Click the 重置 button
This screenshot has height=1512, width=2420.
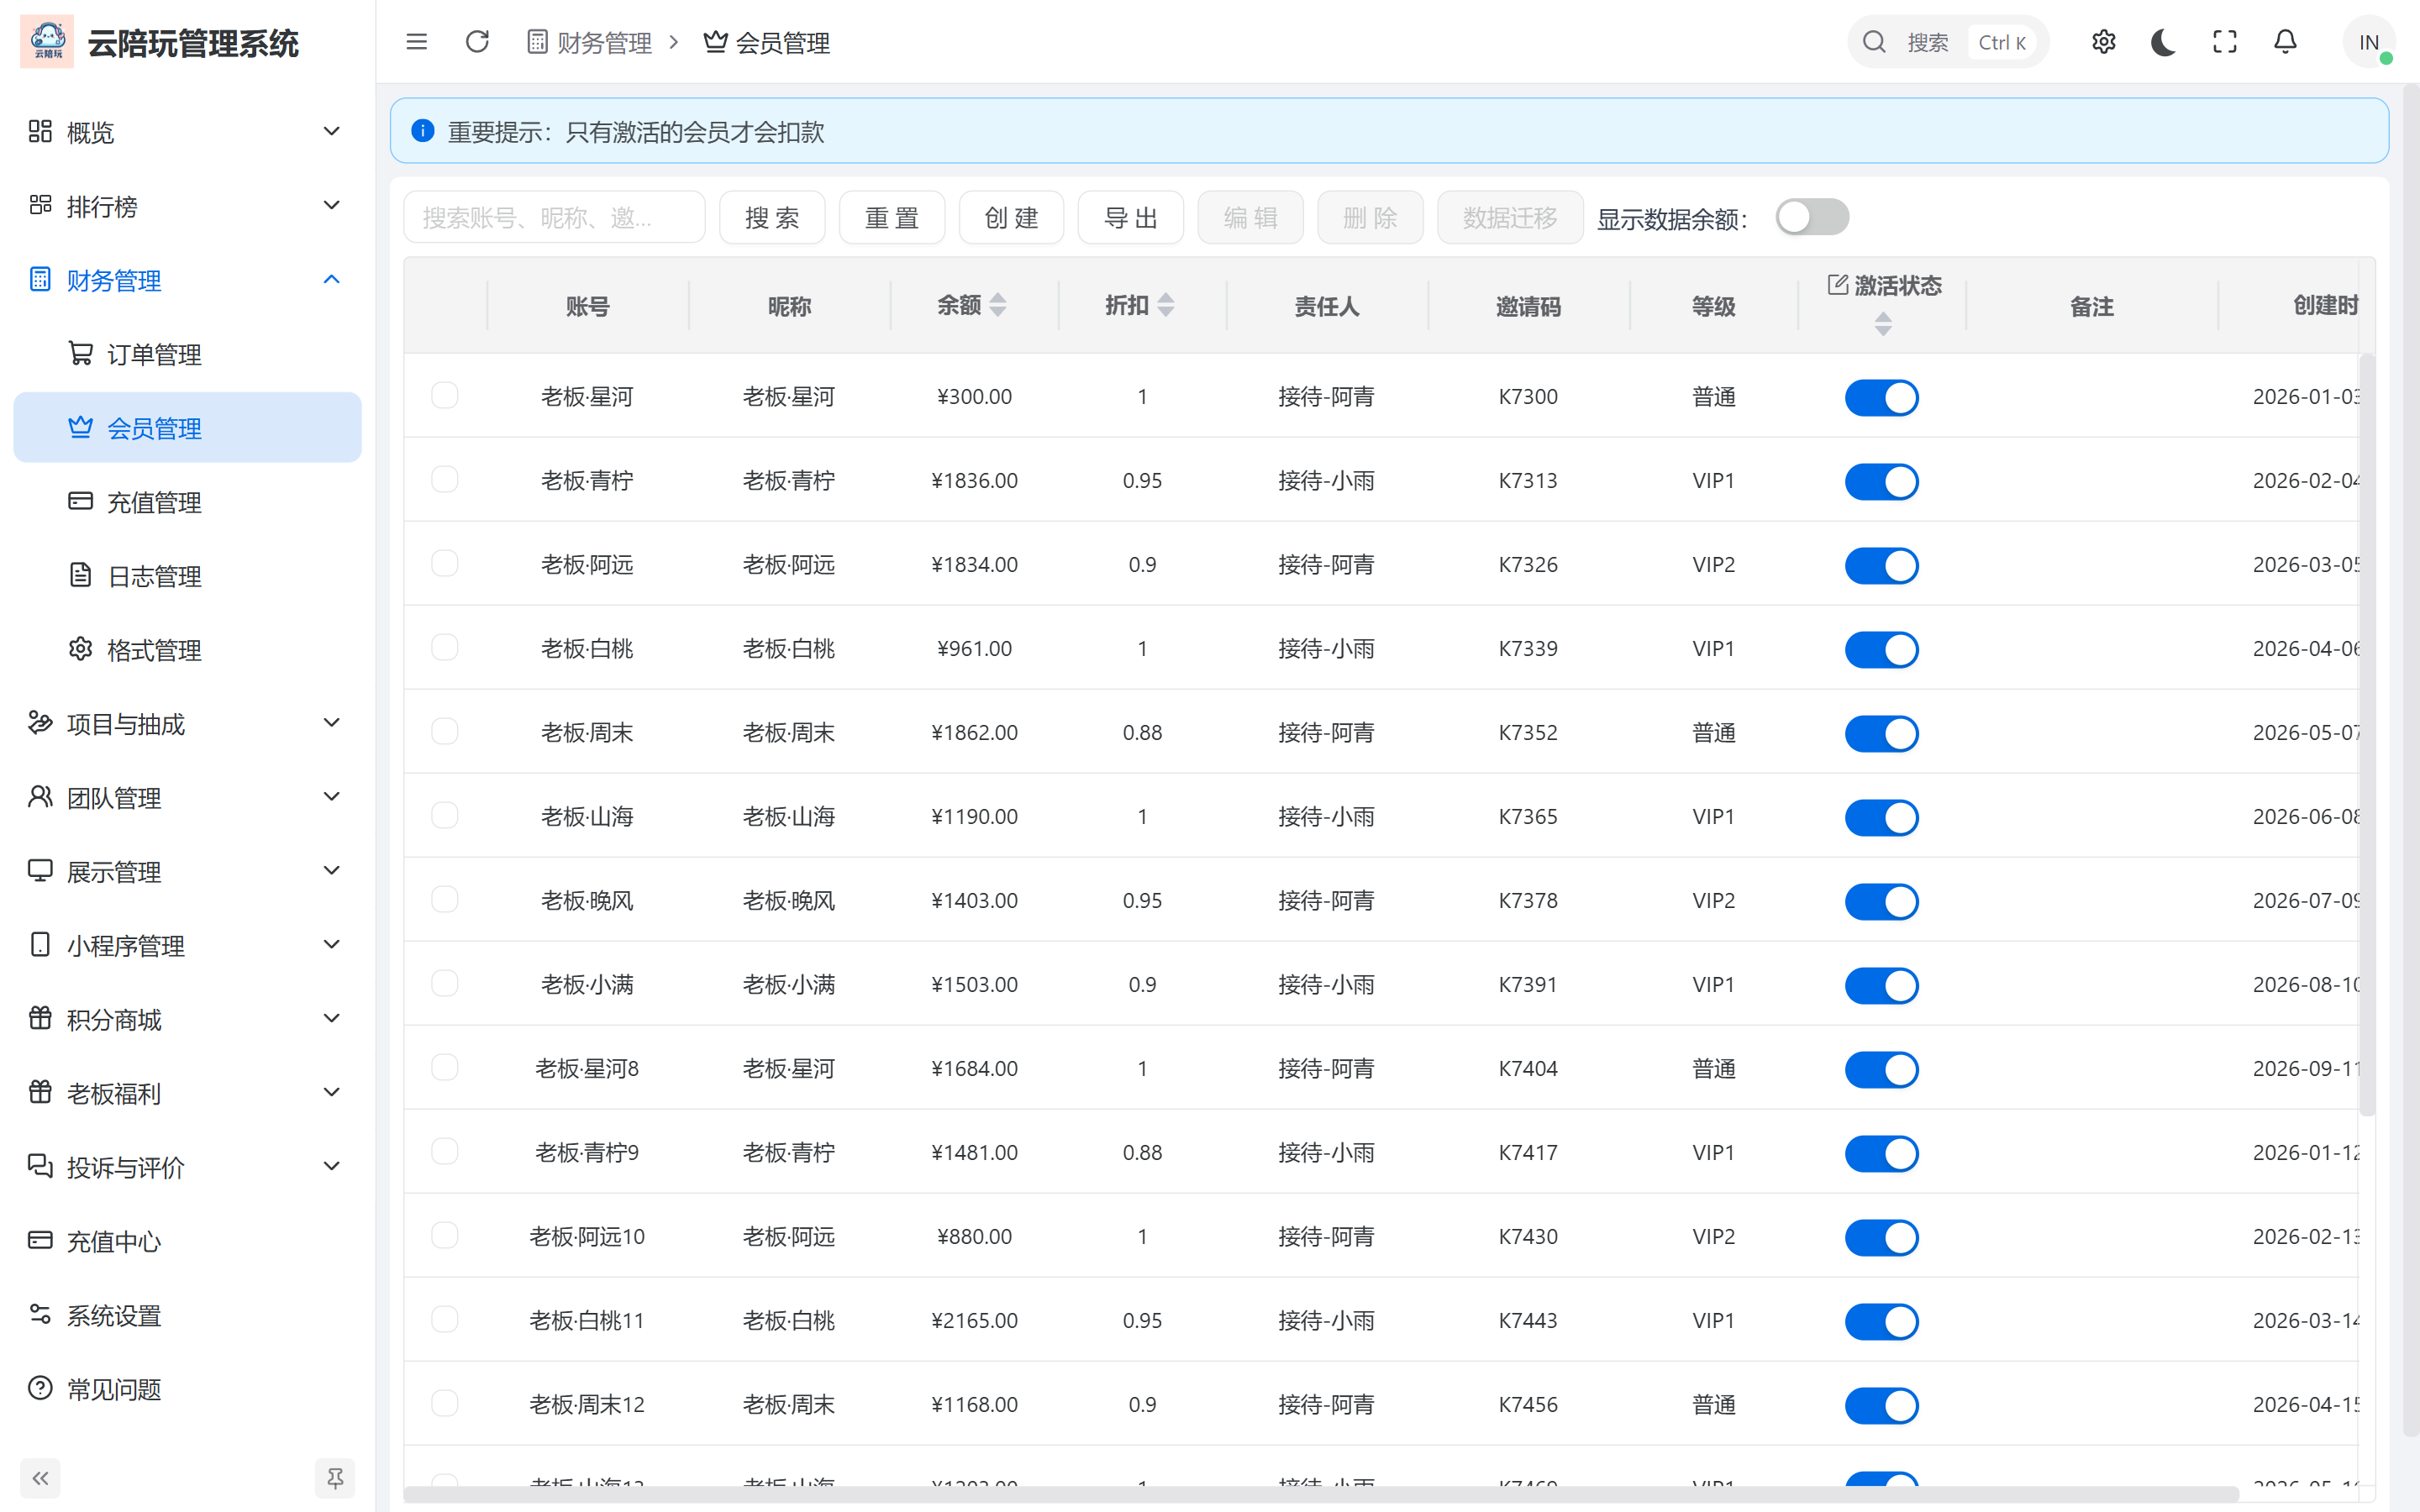pos(892,217)
